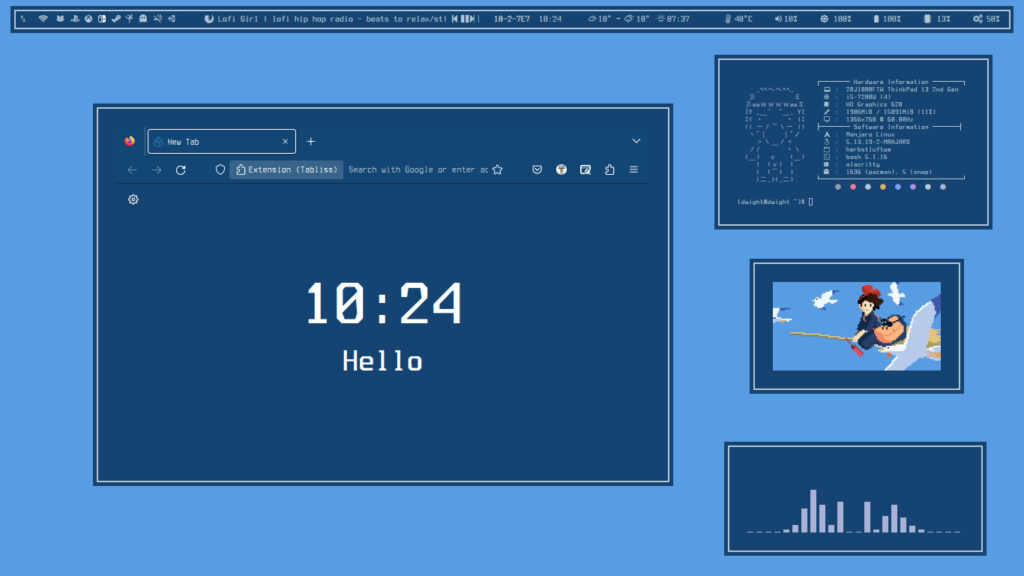Focus the Search with Google address field
Image resolution: width=1024 pixels, height=576 pixels.
tap(417, 170)
